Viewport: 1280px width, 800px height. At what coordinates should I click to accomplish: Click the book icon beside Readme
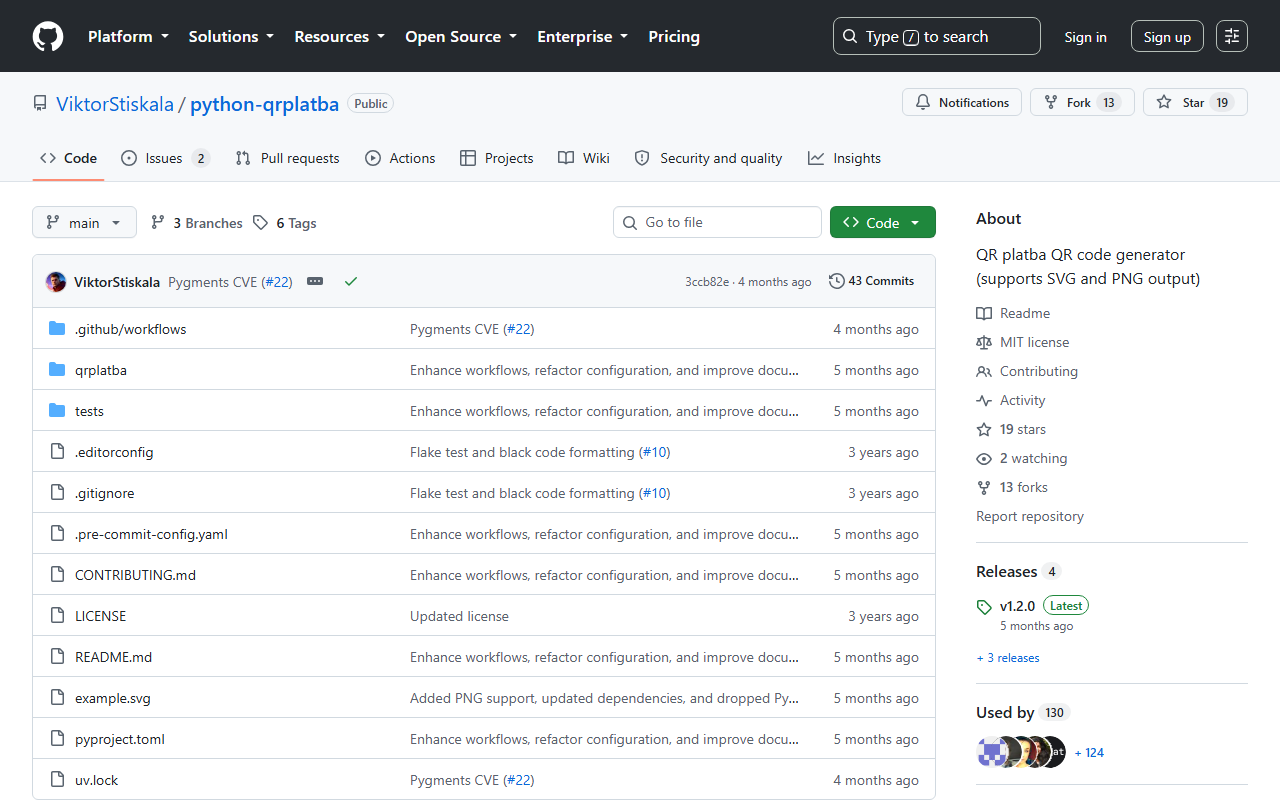click(x=984, y=313)
